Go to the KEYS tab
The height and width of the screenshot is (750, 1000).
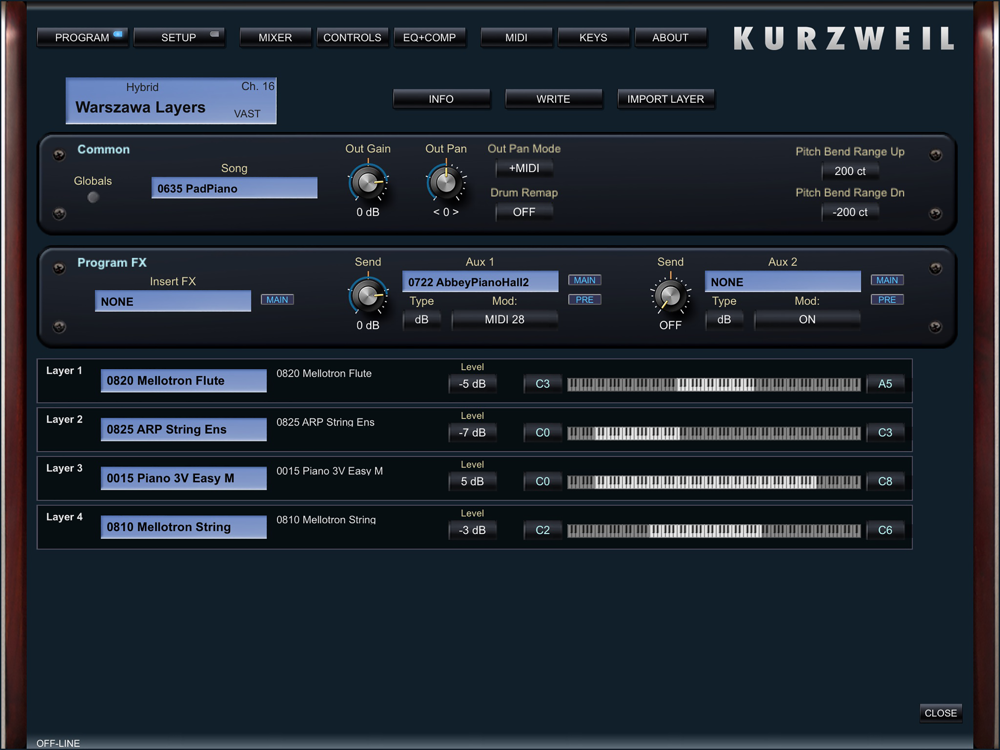[x=593, y=38]
